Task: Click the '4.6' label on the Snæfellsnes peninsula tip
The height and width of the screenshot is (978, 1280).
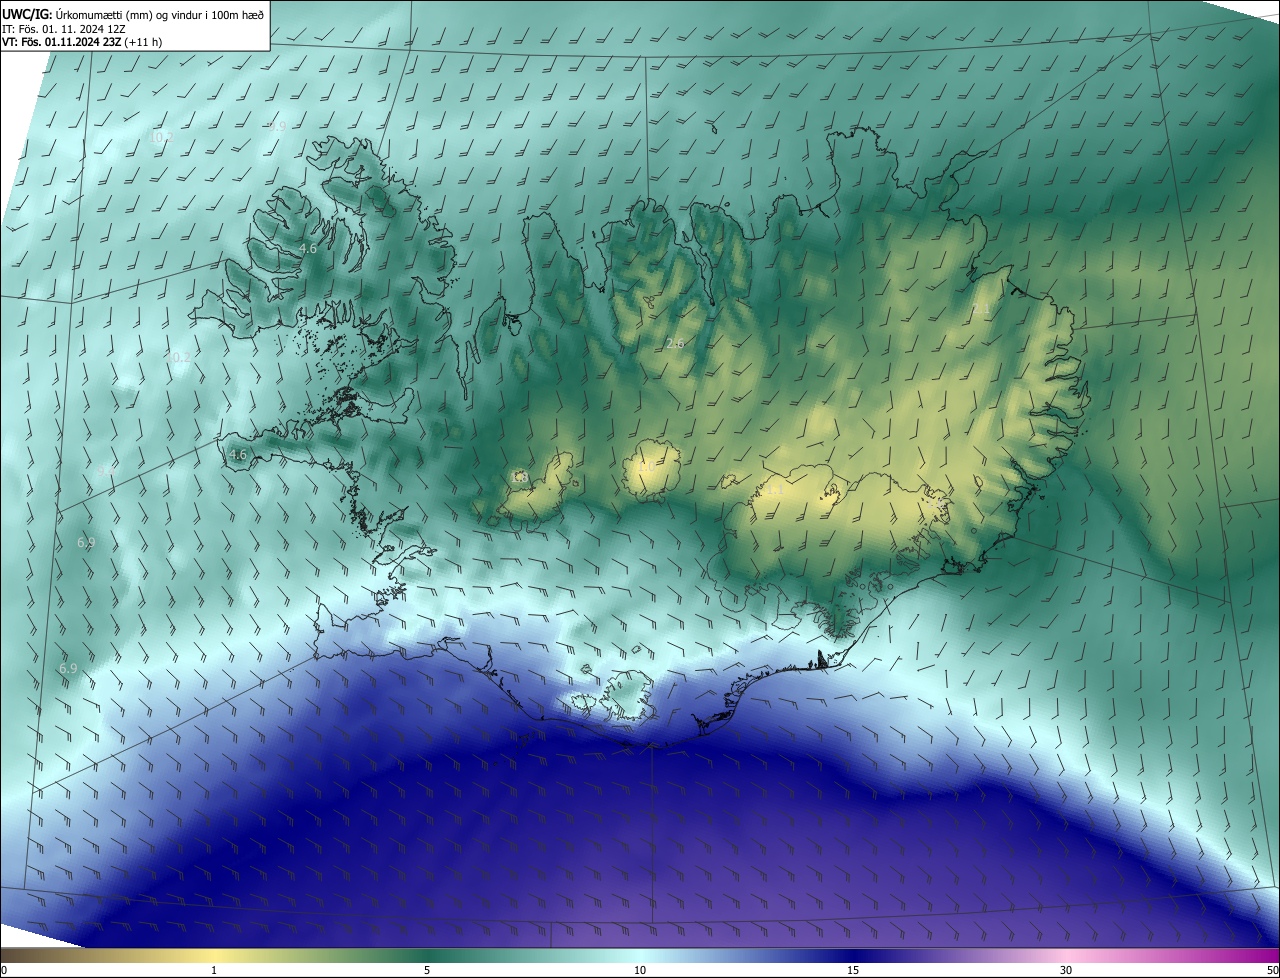Action: (x=237, y=454)
